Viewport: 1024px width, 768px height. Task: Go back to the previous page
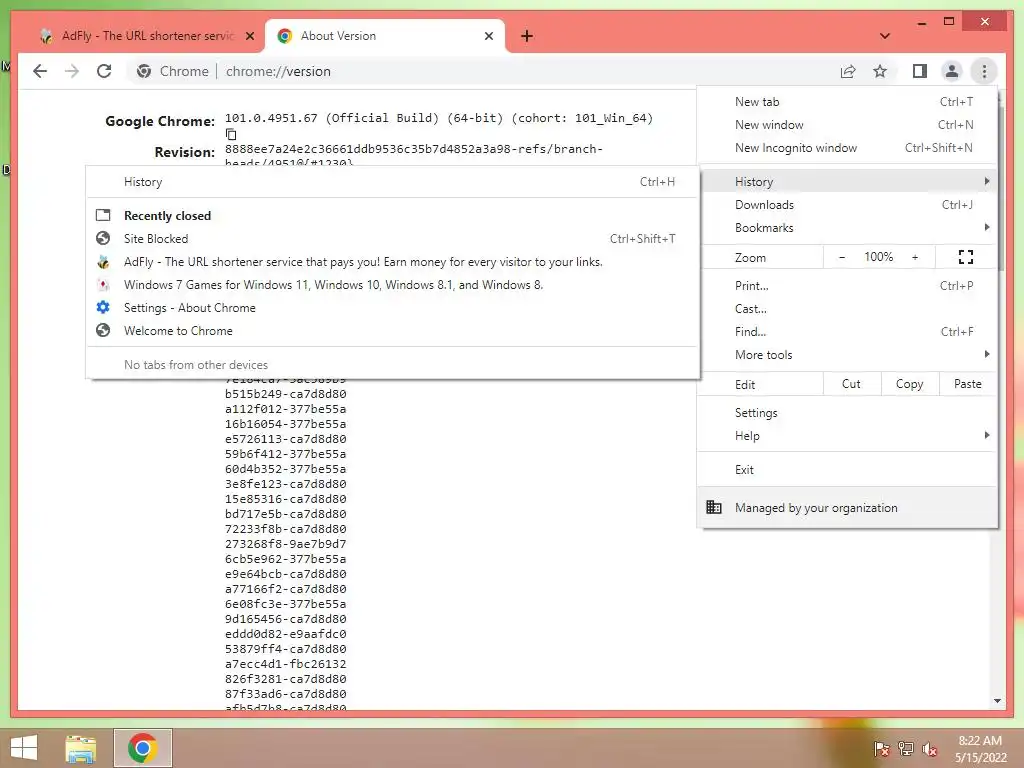point(40,71)
